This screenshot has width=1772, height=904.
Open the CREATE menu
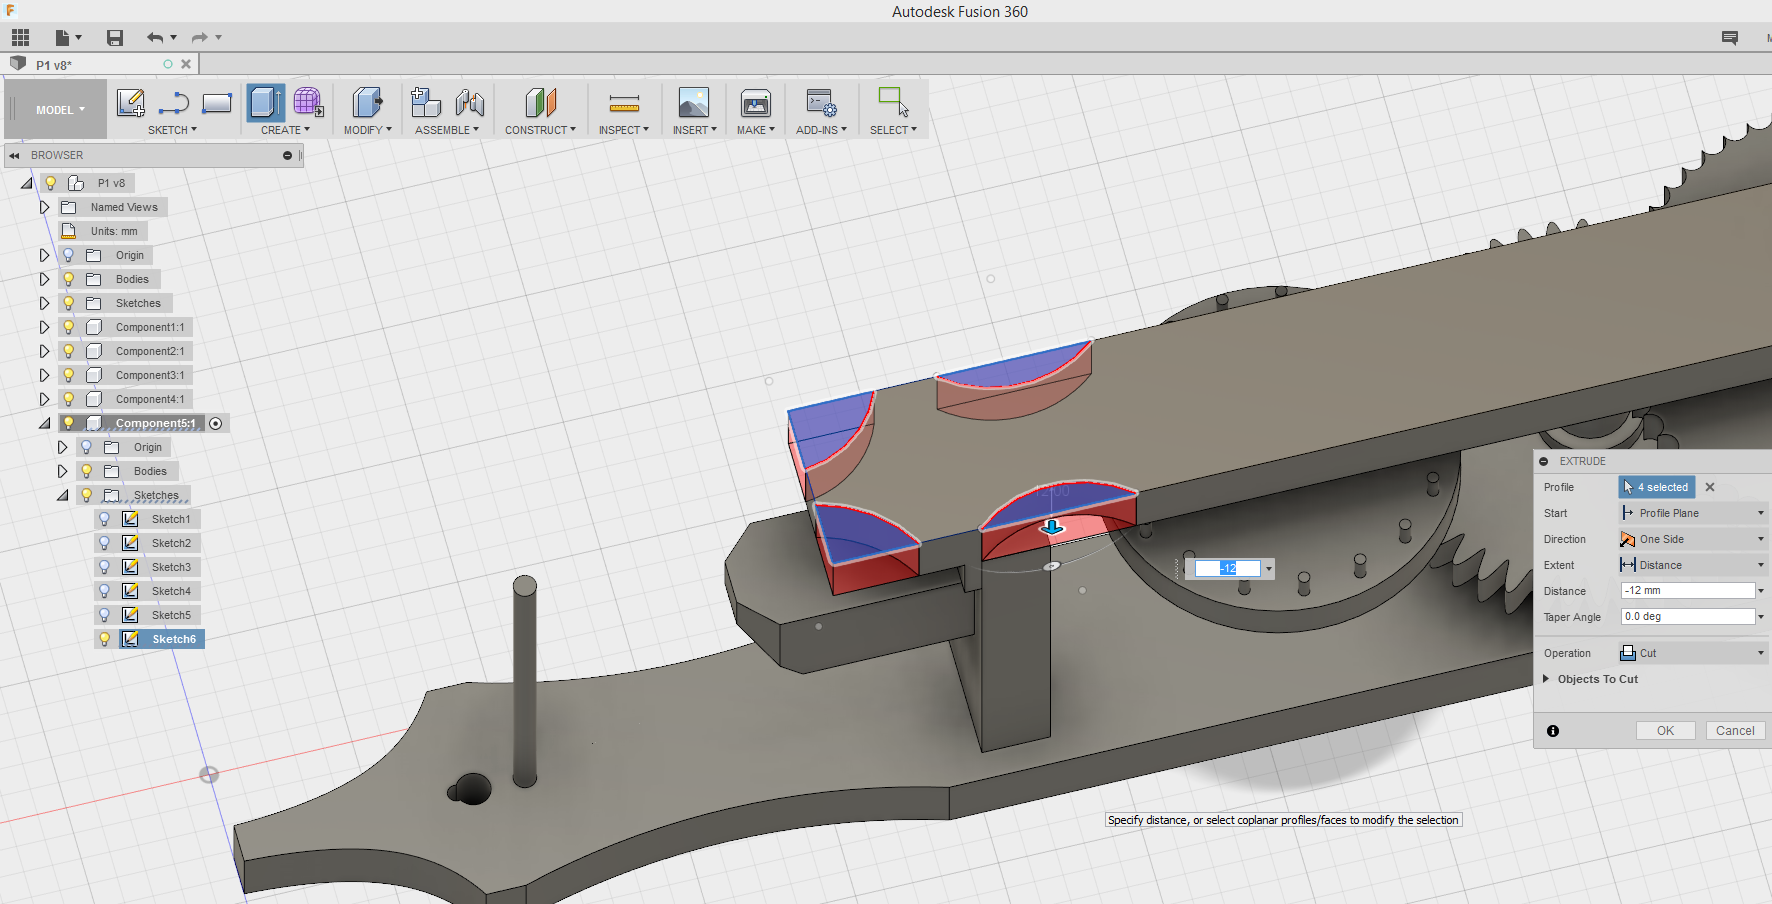point(285,130)
